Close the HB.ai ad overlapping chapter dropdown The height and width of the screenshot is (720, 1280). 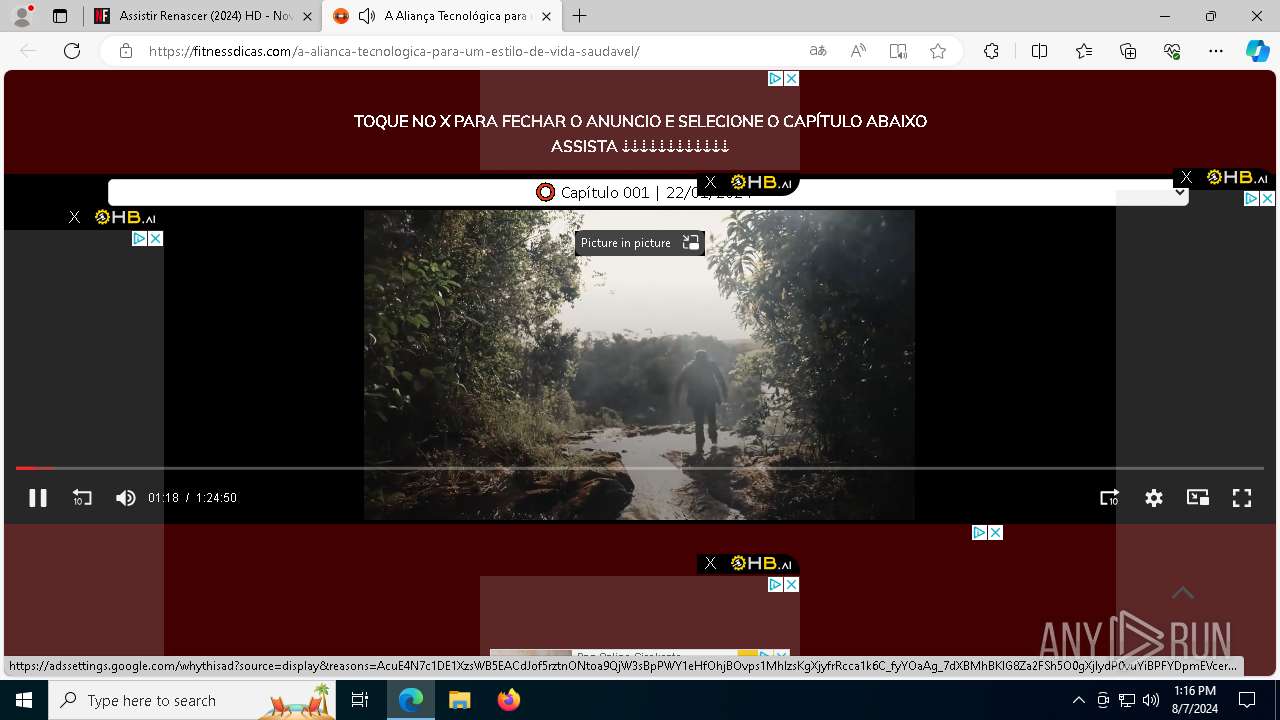(x=710, y=182)
